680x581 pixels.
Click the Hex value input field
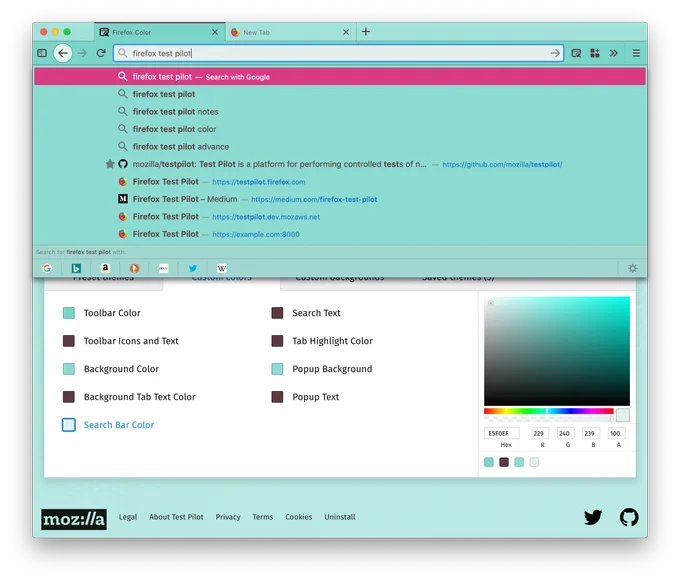[x=502, y=433]
